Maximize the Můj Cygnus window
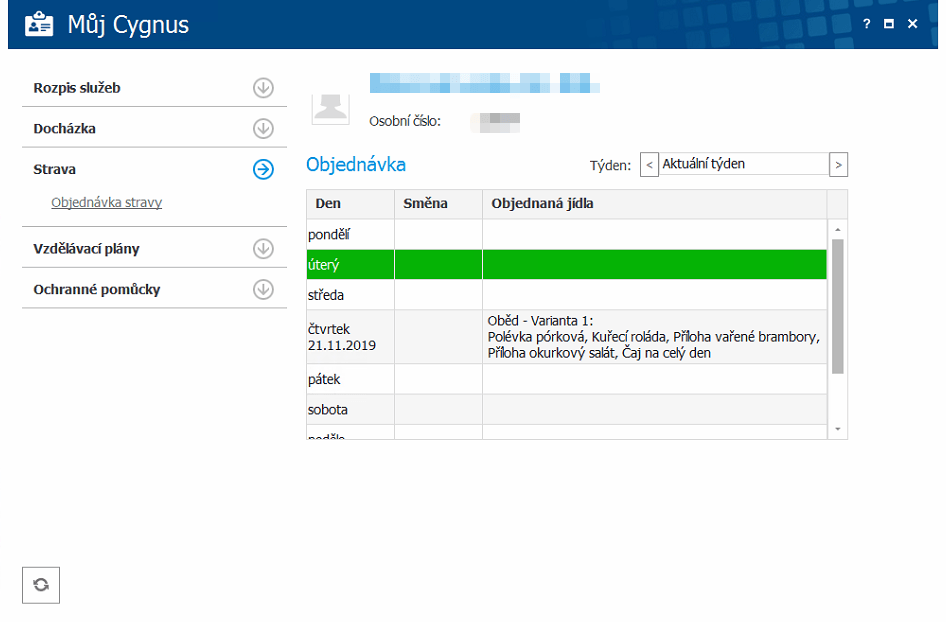Screen dimensions: 947x623 (x=889, y=24)
